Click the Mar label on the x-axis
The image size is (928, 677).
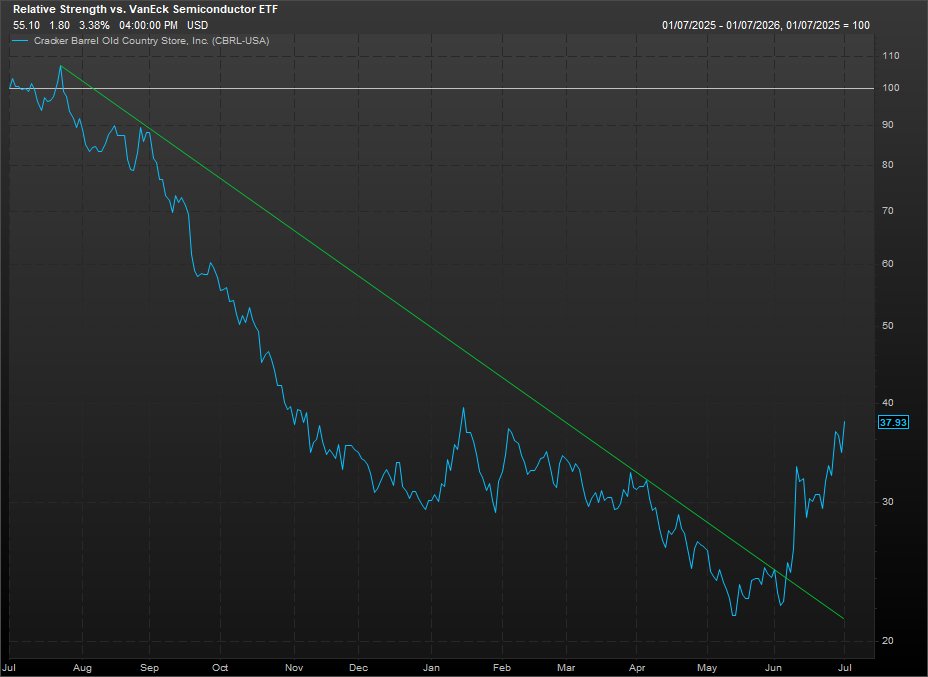click(566, 668)
